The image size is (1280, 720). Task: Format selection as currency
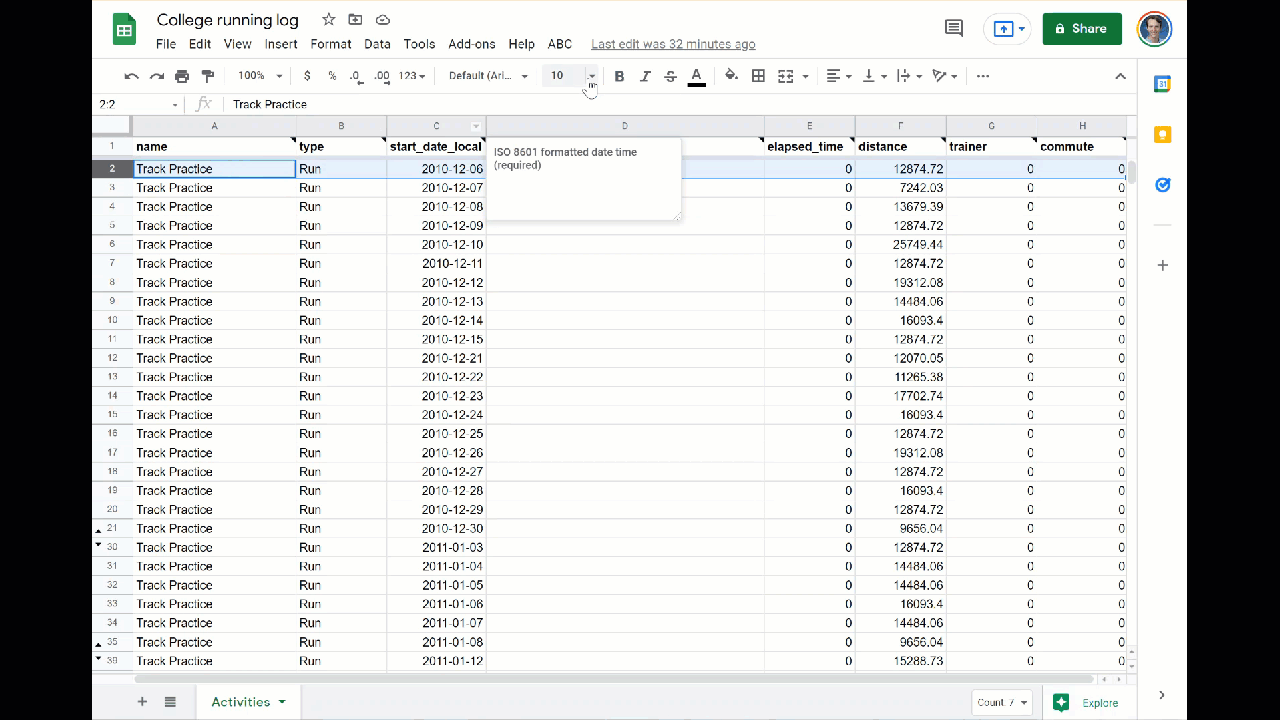306,75
